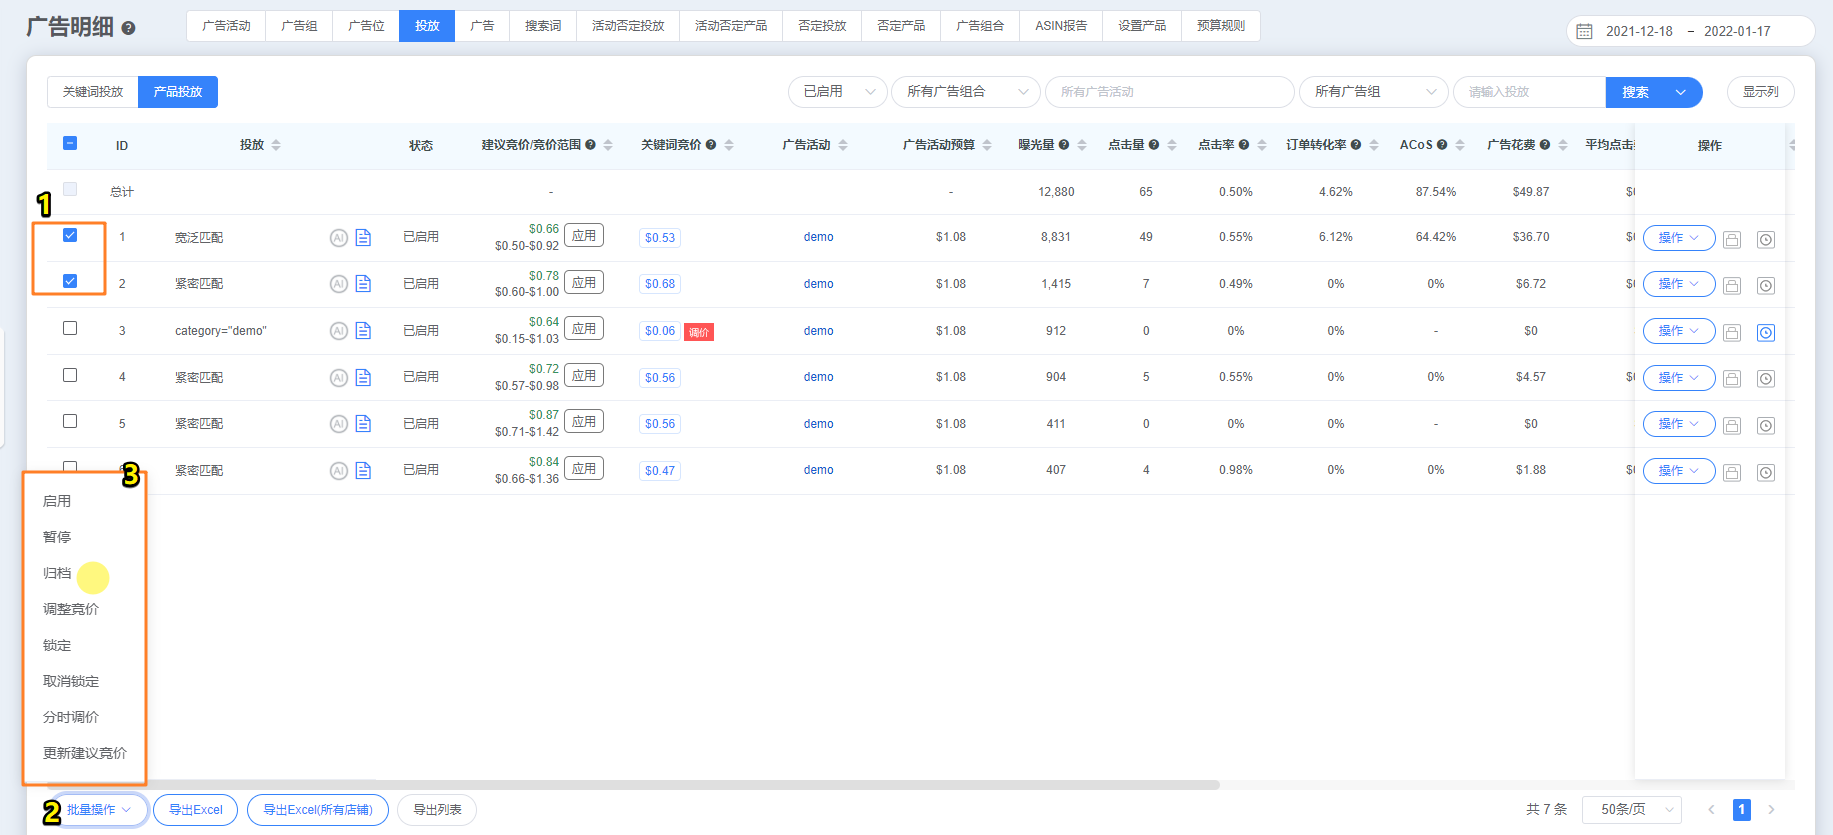1833x835 pixels.
Task: Click 应用 button for row 4 suggested bid
Action: (584, 376)
